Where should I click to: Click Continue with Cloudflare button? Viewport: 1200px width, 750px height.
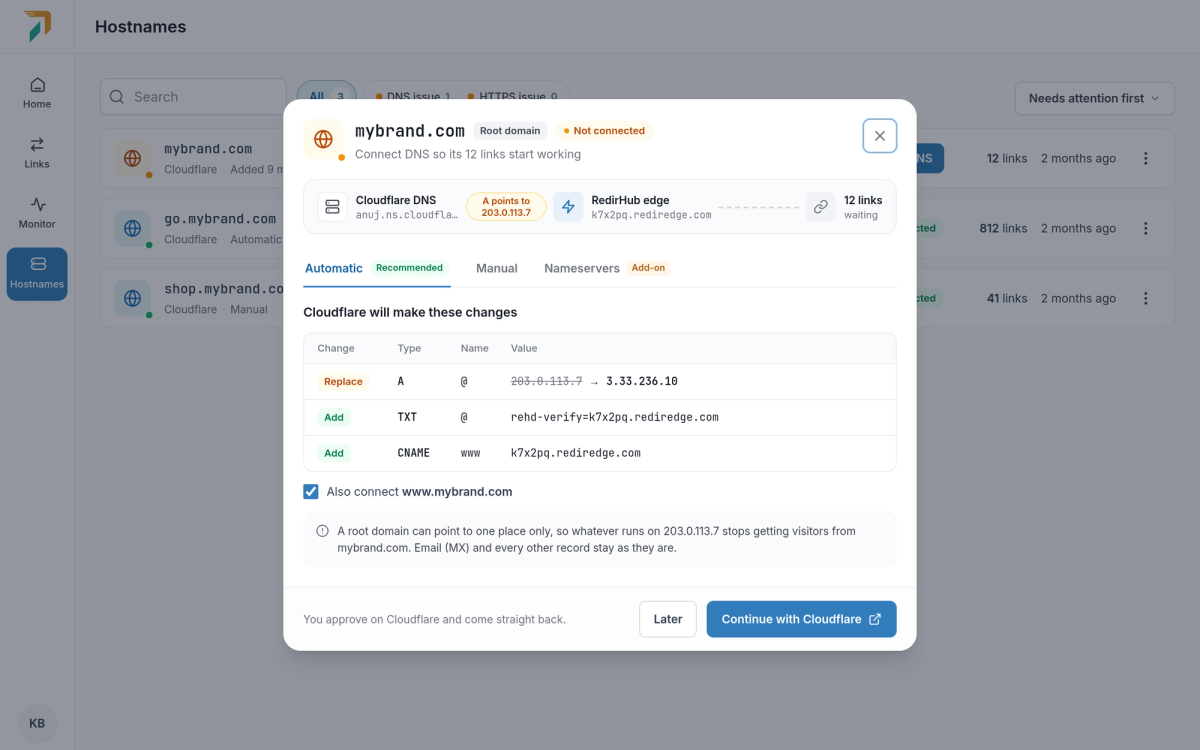(x=801, y=619)
